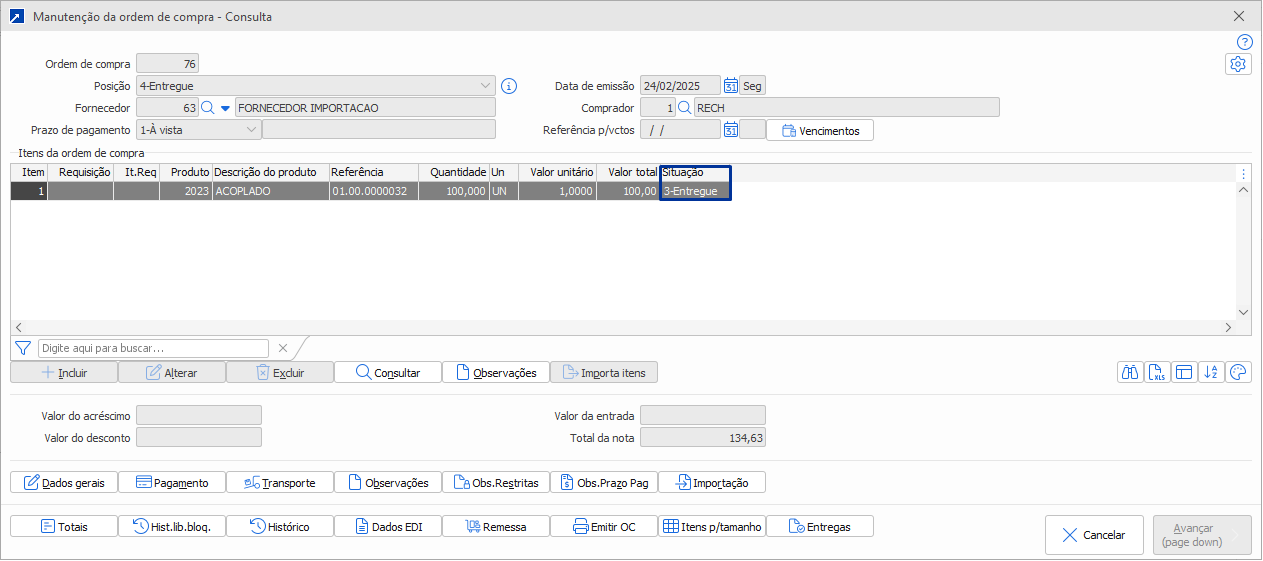Click the filter funnel icon
1263x561 pixels.
[23, 348]
